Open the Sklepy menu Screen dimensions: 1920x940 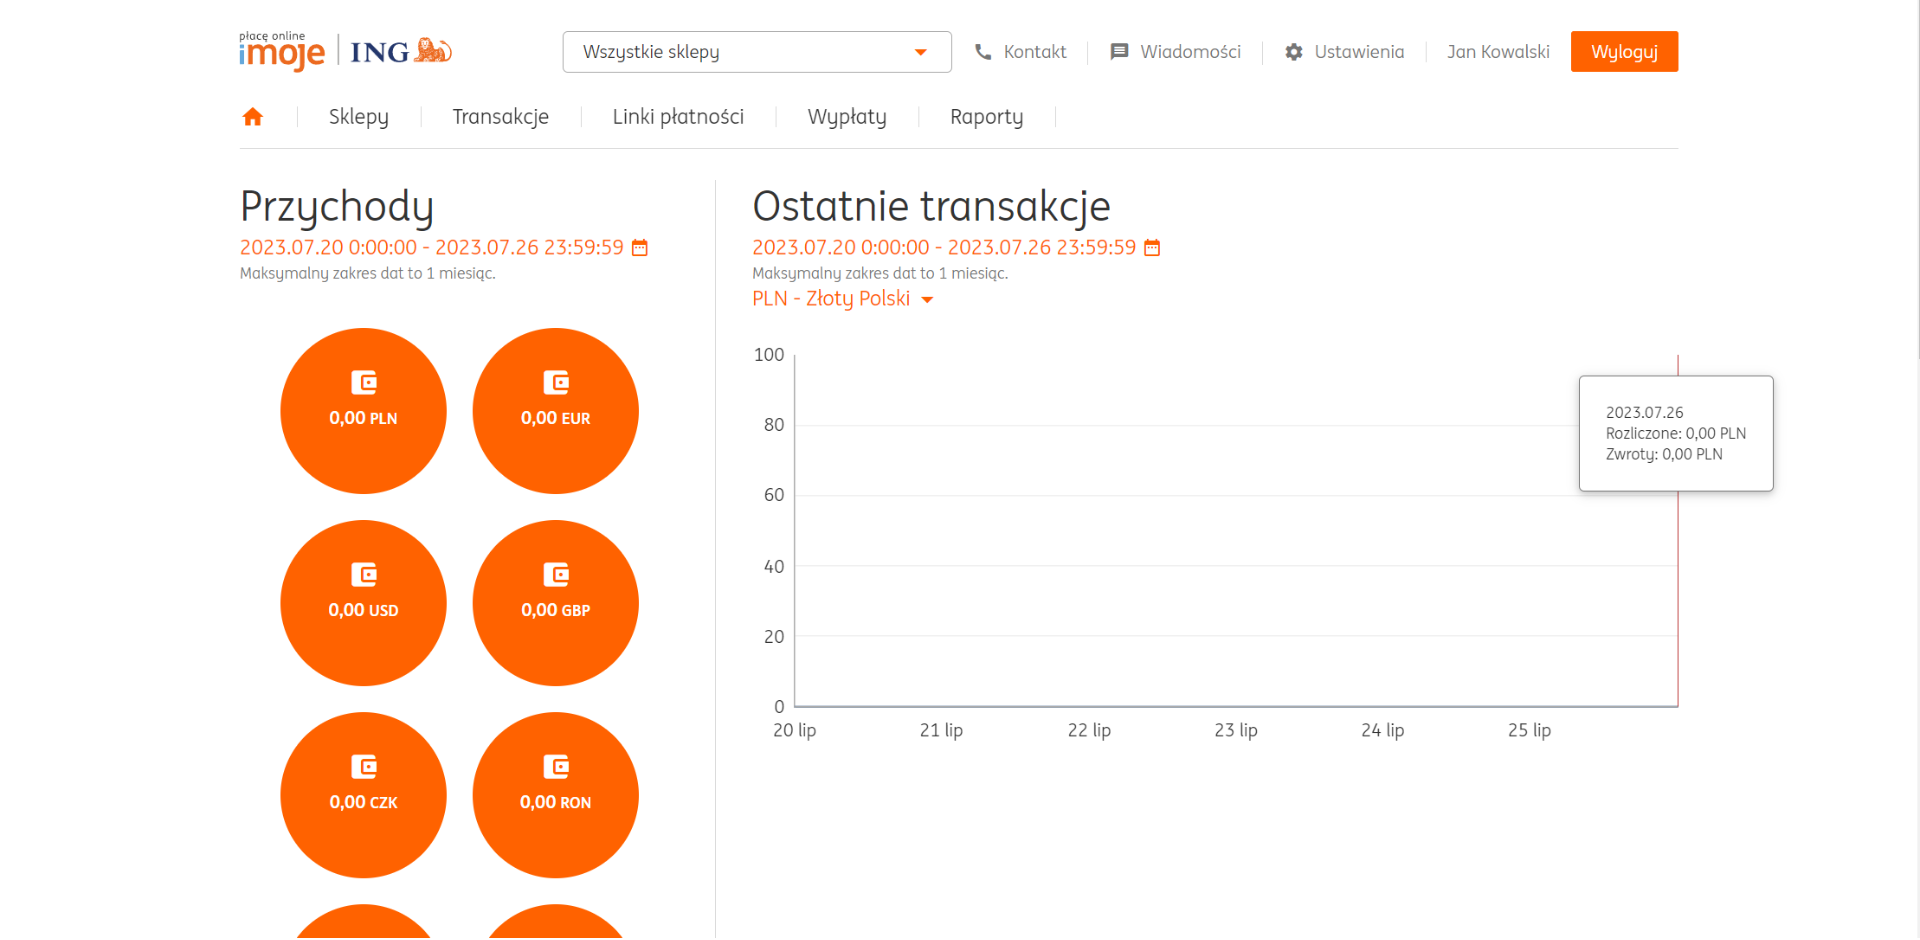coord(359,117)
